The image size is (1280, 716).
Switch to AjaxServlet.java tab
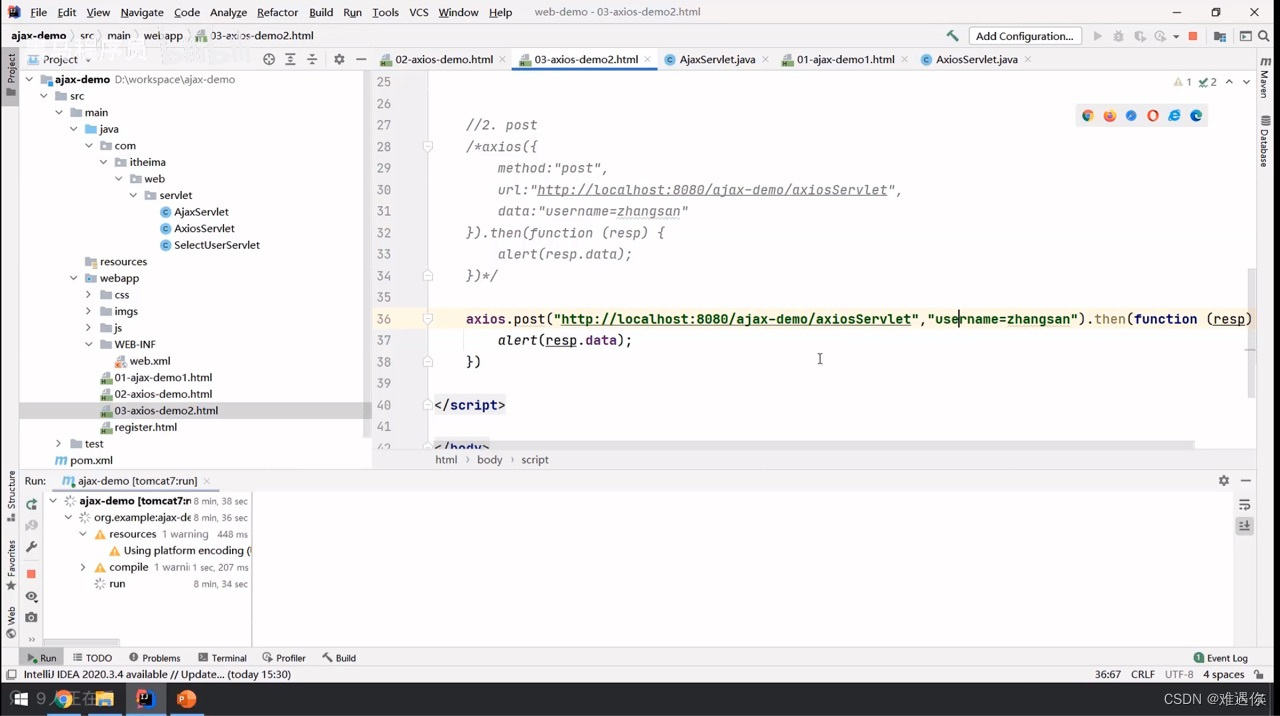coord(717,60)
